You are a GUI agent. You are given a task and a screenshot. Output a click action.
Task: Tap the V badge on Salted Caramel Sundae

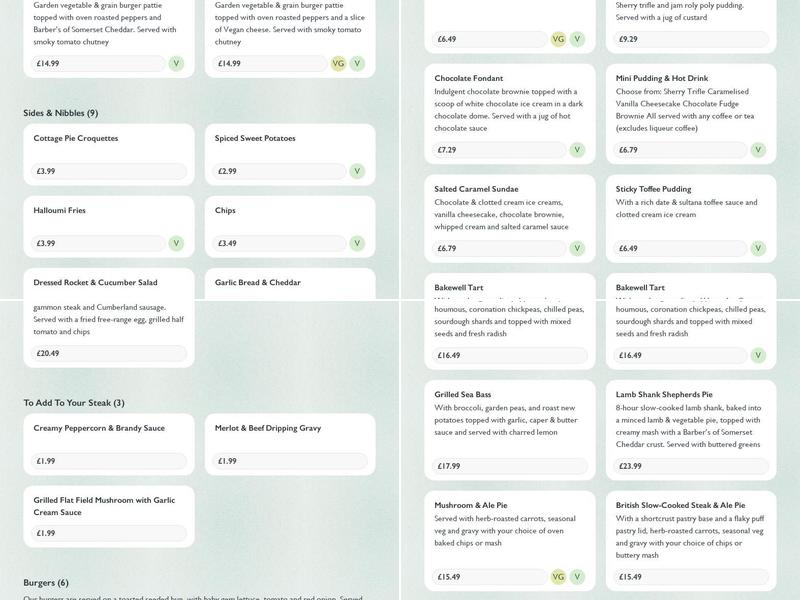coord(577,248)
